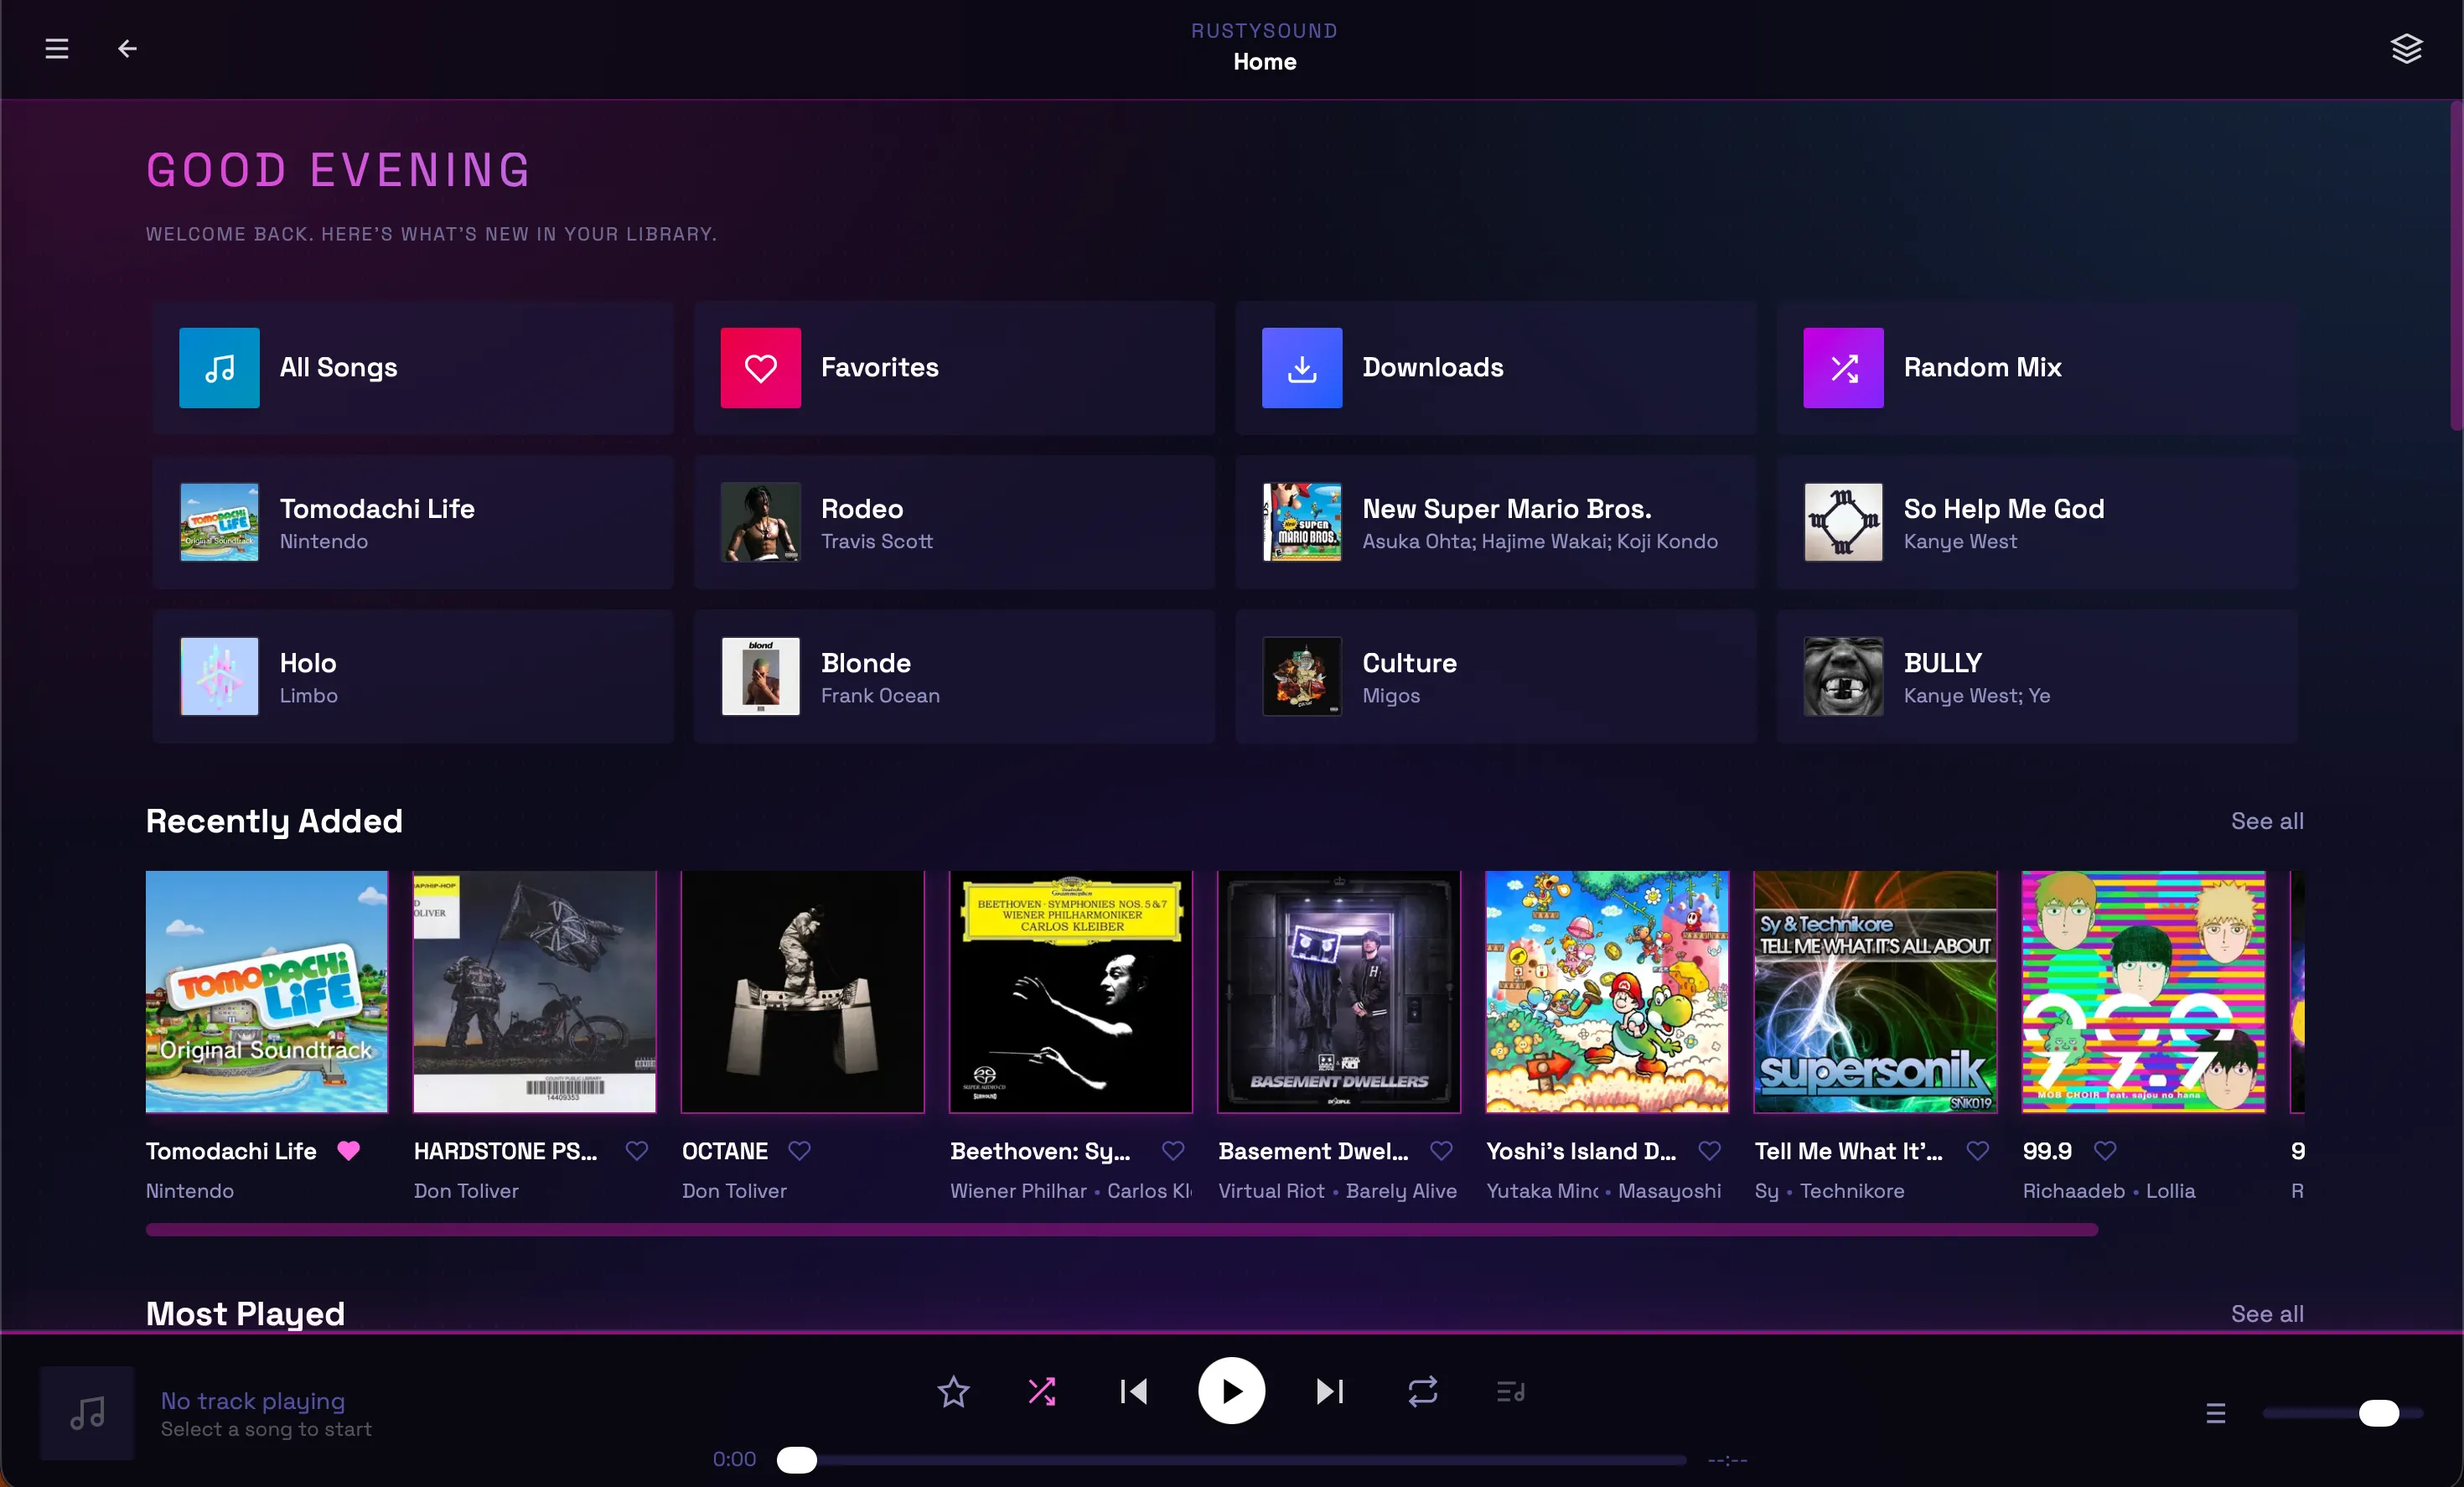Click the music note player icon
The image size is (2464, 1487).
86,1413
